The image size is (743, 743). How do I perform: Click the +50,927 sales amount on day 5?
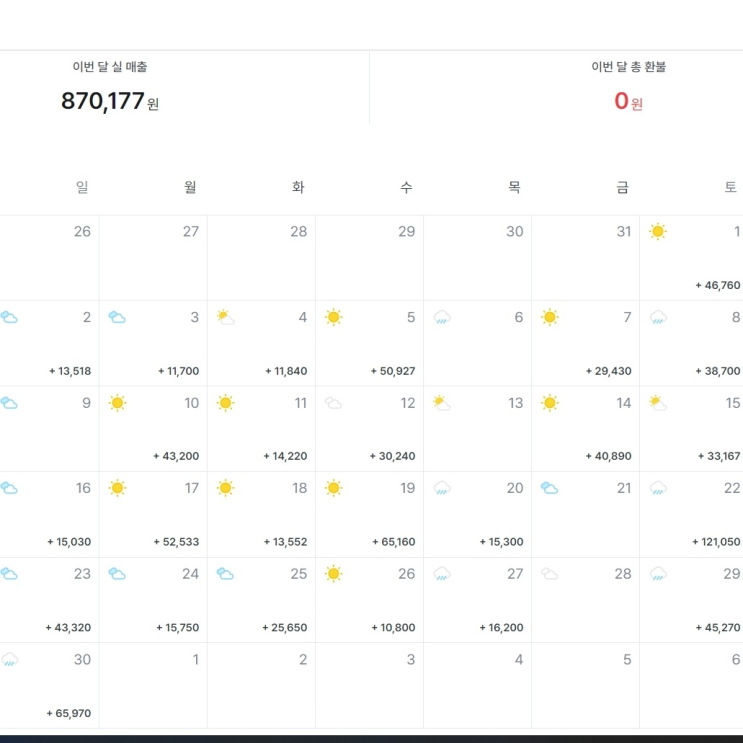[x=392, y=371]
